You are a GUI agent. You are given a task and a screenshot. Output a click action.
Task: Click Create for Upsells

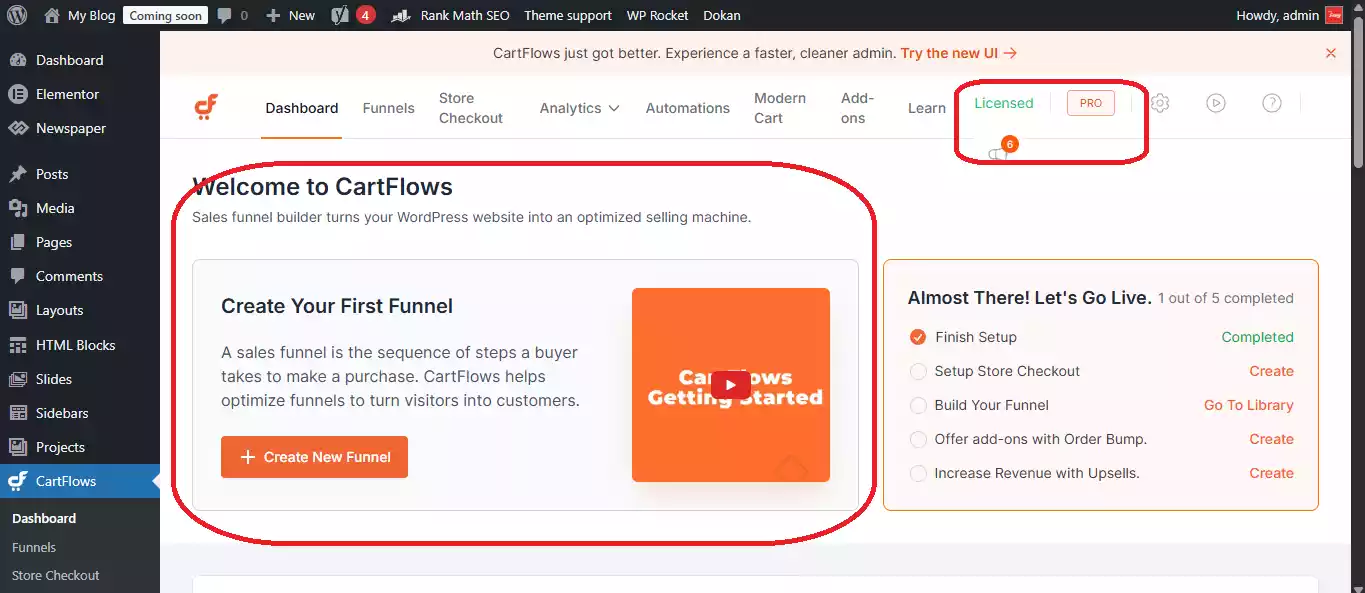pyautogui.click(x=1271, y=473)
